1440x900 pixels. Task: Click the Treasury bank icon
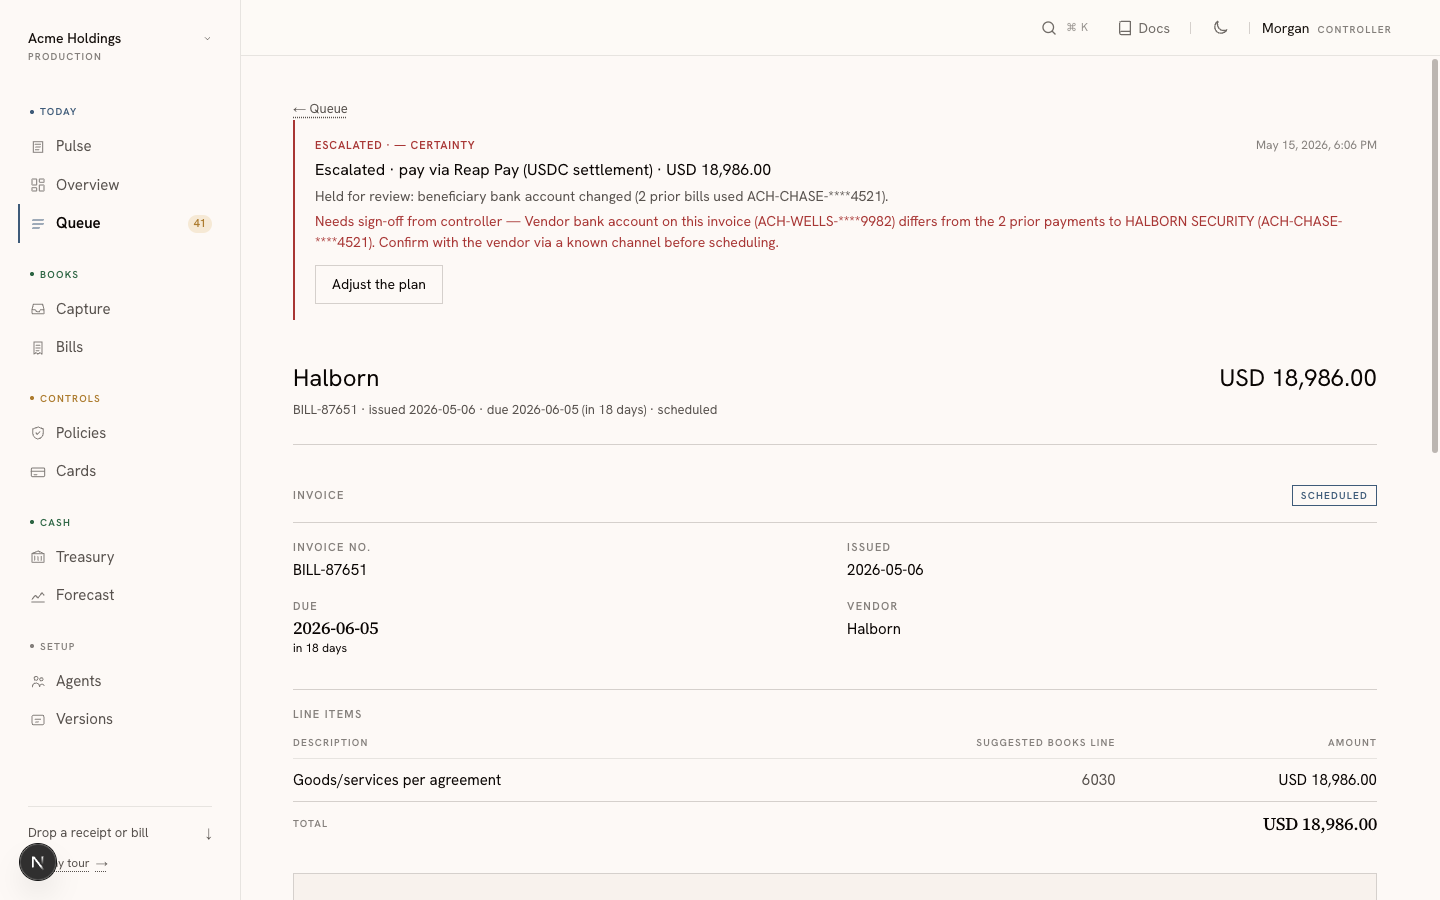38,558
